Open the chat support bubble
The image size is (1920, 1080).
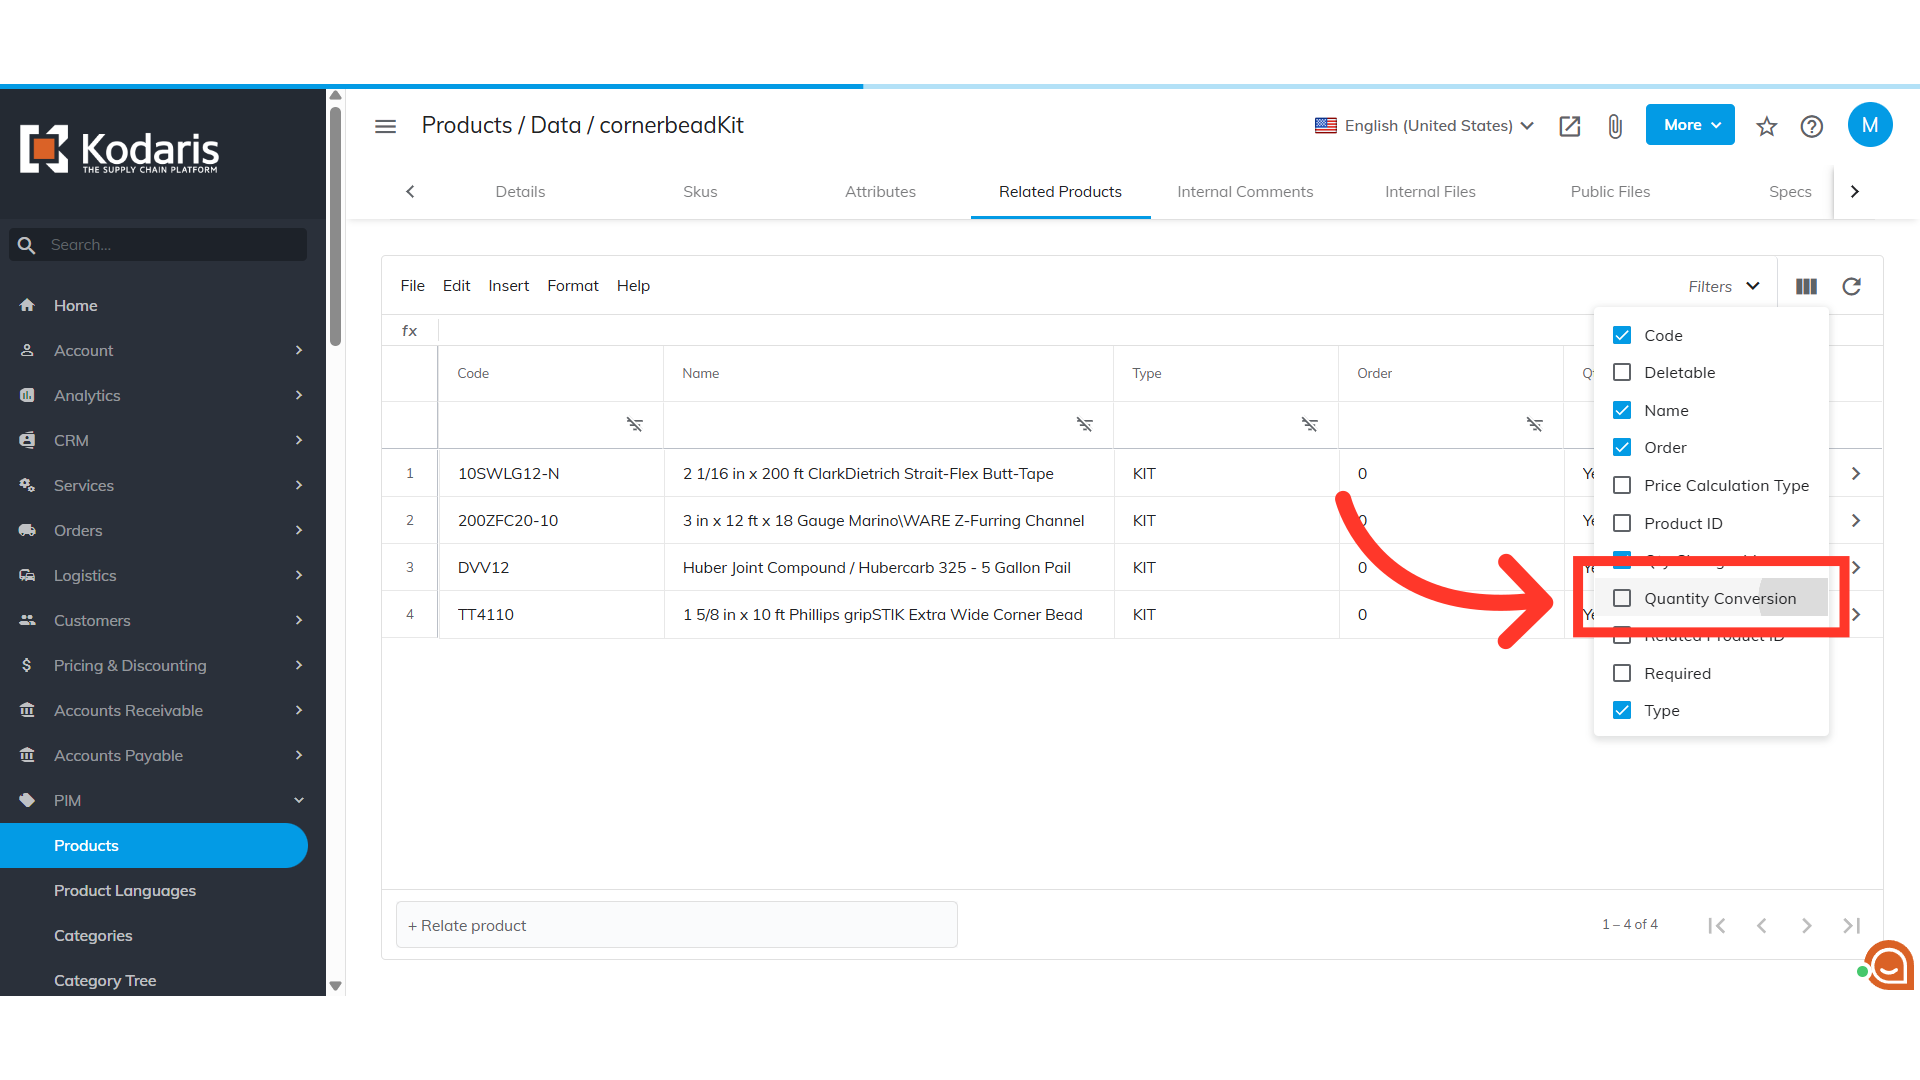(1888, 966)
